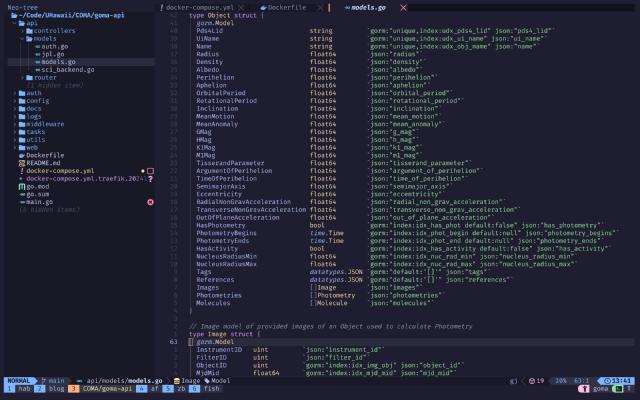Image resolution: width=640 pixels, height=400 pixels.
Task: Click the 63:1 cursor position indicator
Action: point(582,381)
